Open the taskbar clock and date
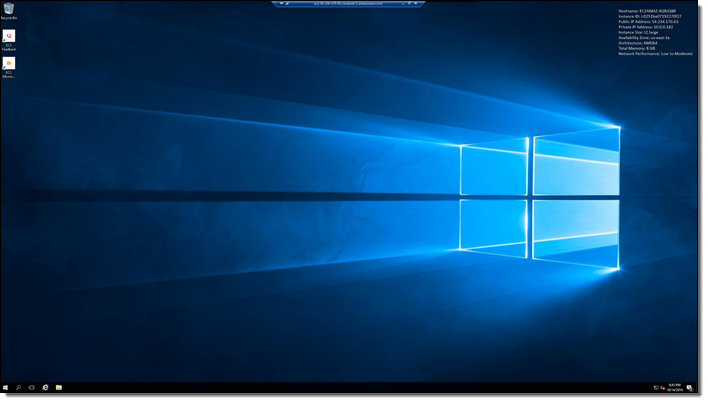 point(675,387)
